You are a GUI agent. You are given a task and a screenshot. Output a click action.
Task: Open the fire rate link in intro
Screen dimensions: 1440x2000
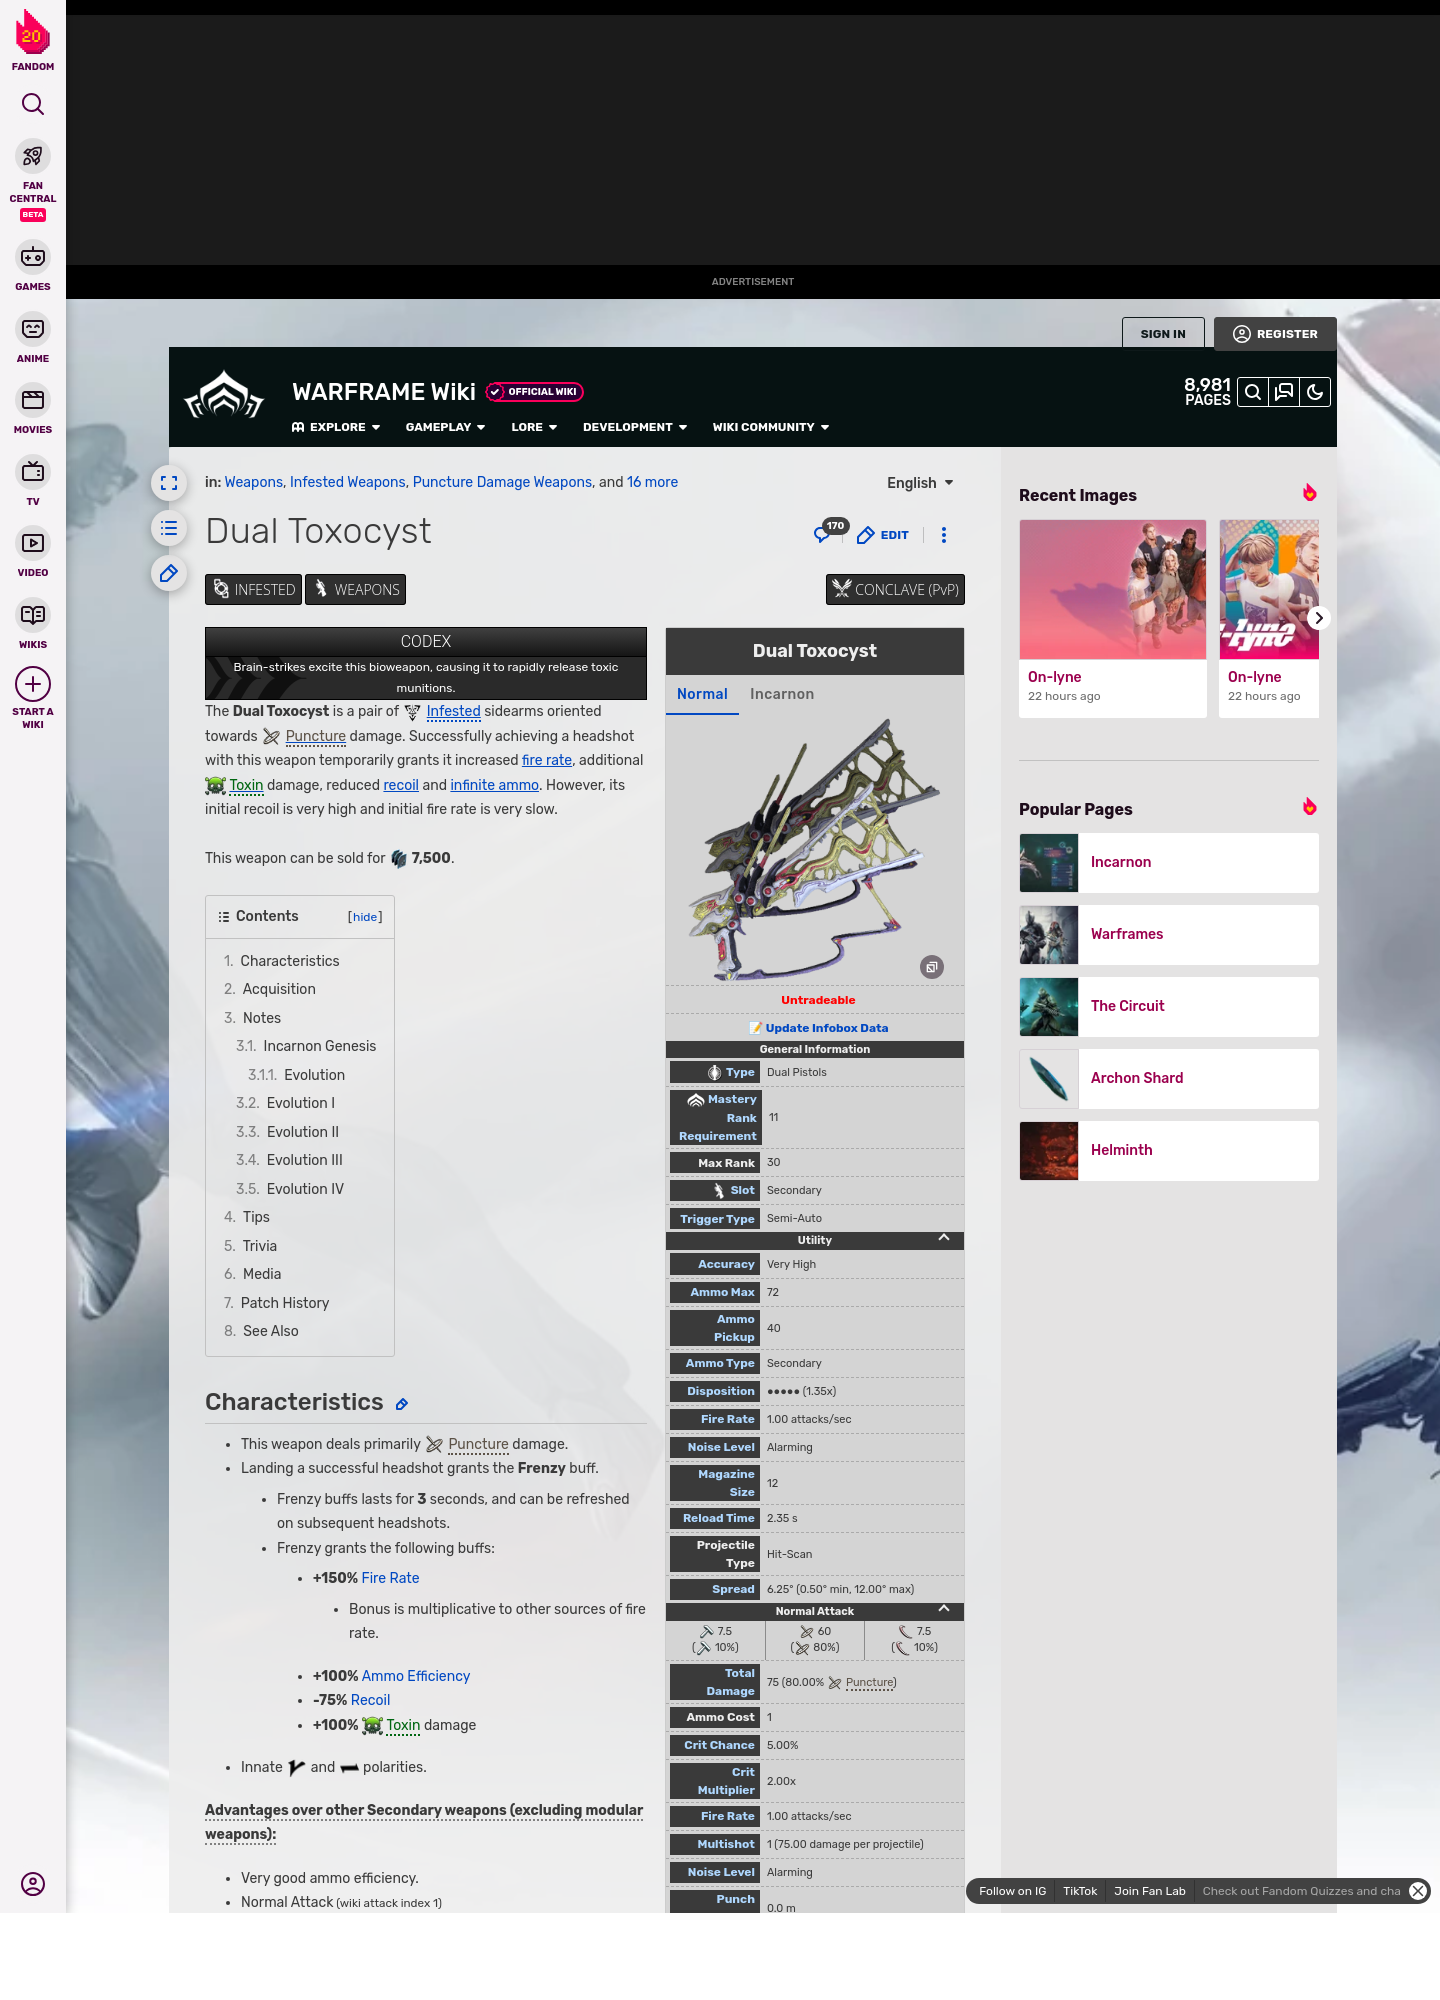[x=547, y=760]
